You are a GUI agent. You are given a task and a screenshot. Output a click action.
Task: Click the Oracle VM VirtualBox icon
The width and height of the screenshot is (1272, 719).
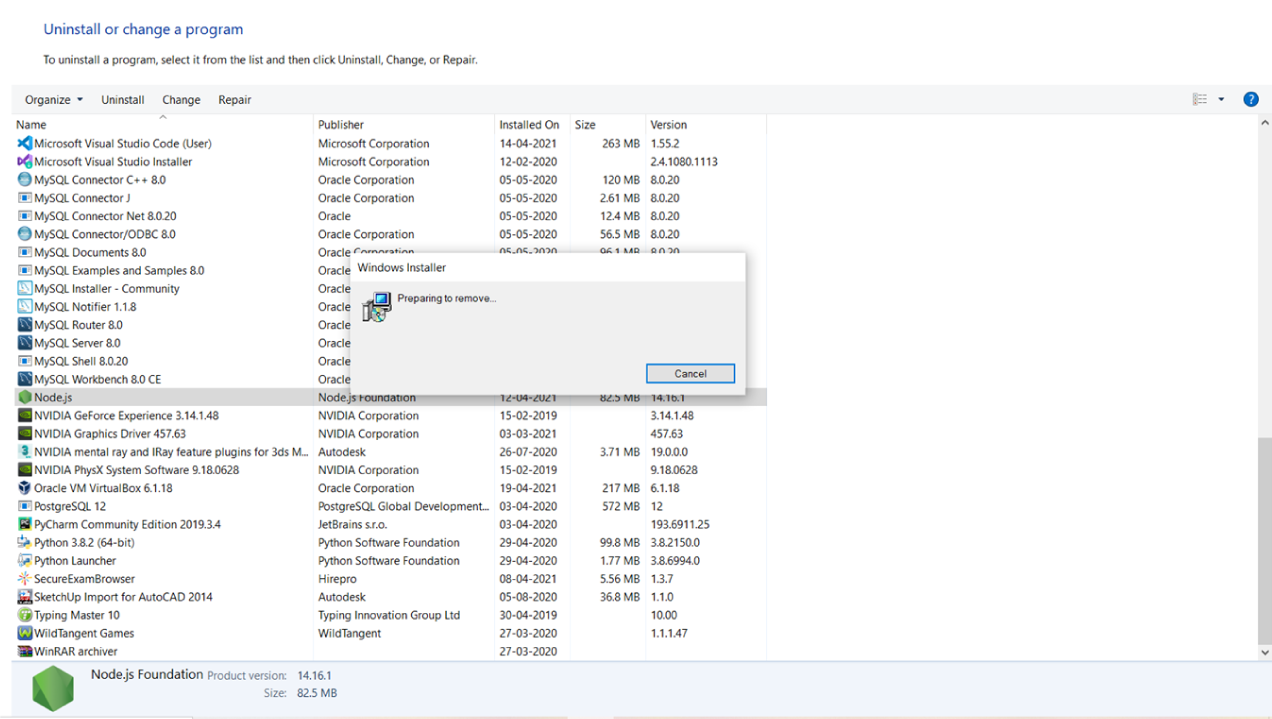click(x=22, y=488)
